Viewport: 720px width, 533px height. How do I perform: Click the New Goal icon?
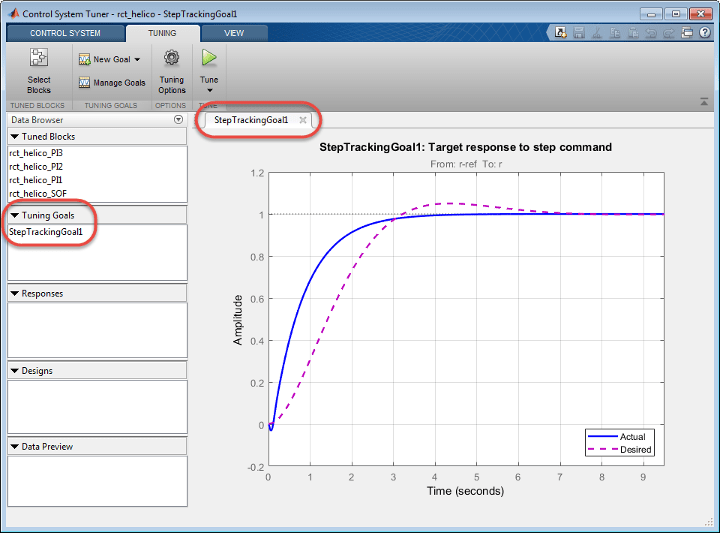[x=84, y=60]
